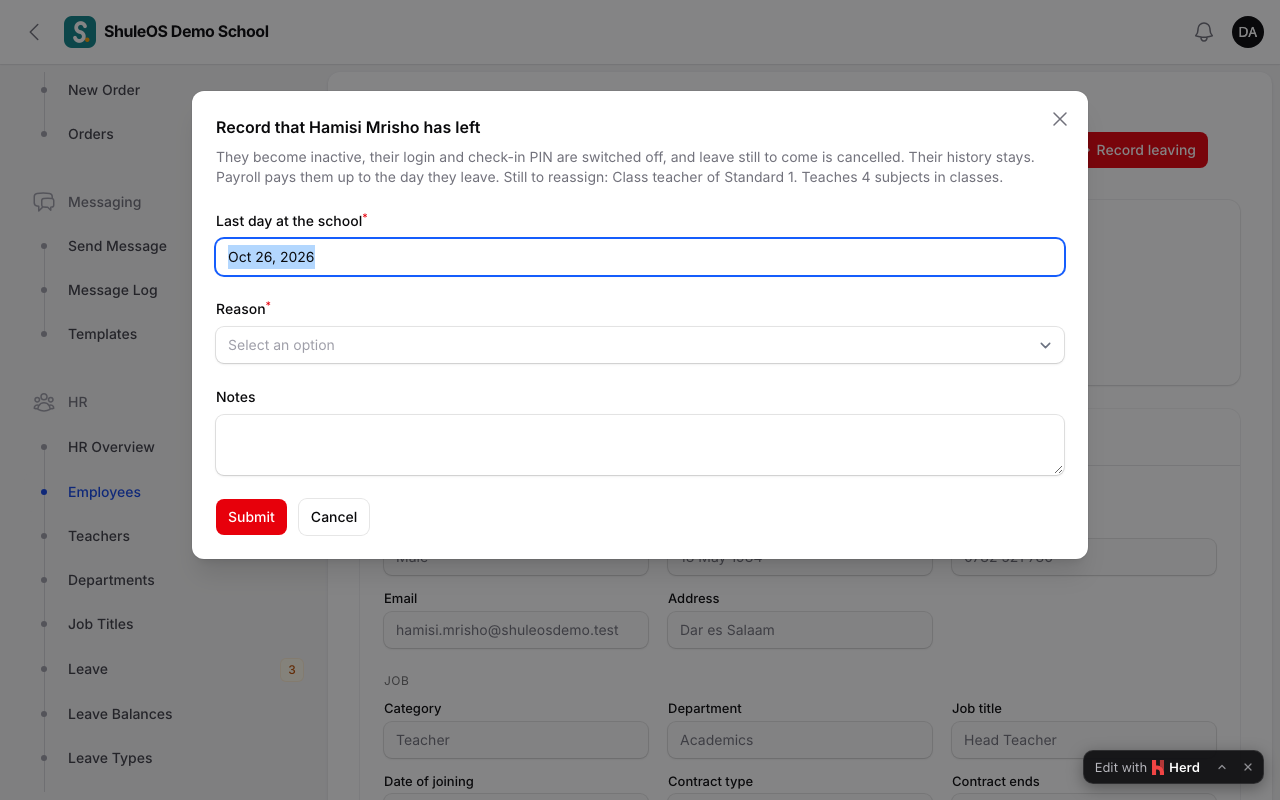Image resolution: width=1280 pixels, height=800 pixels.
Task: Click the back arrow icon
Action: 34,32
